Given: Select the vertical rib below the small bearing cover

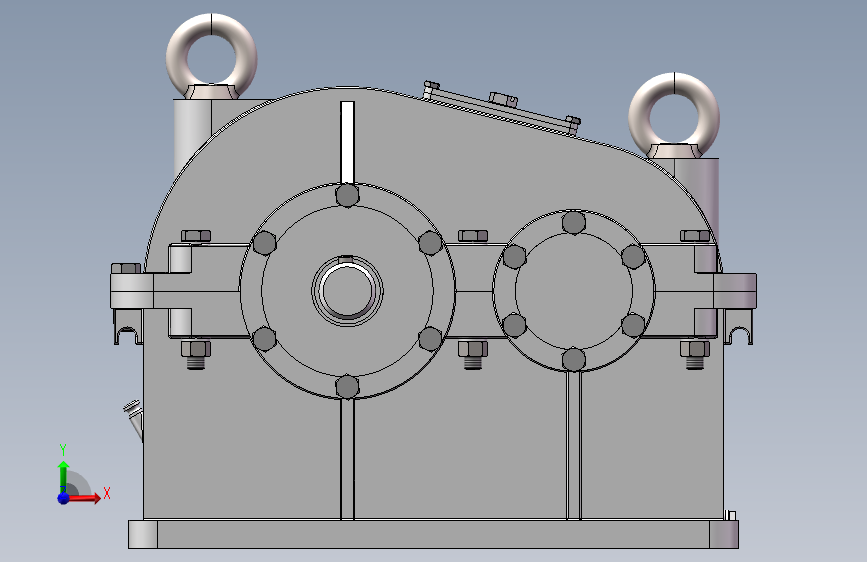Looking at the screenshot, I should (x=573, y=445).
